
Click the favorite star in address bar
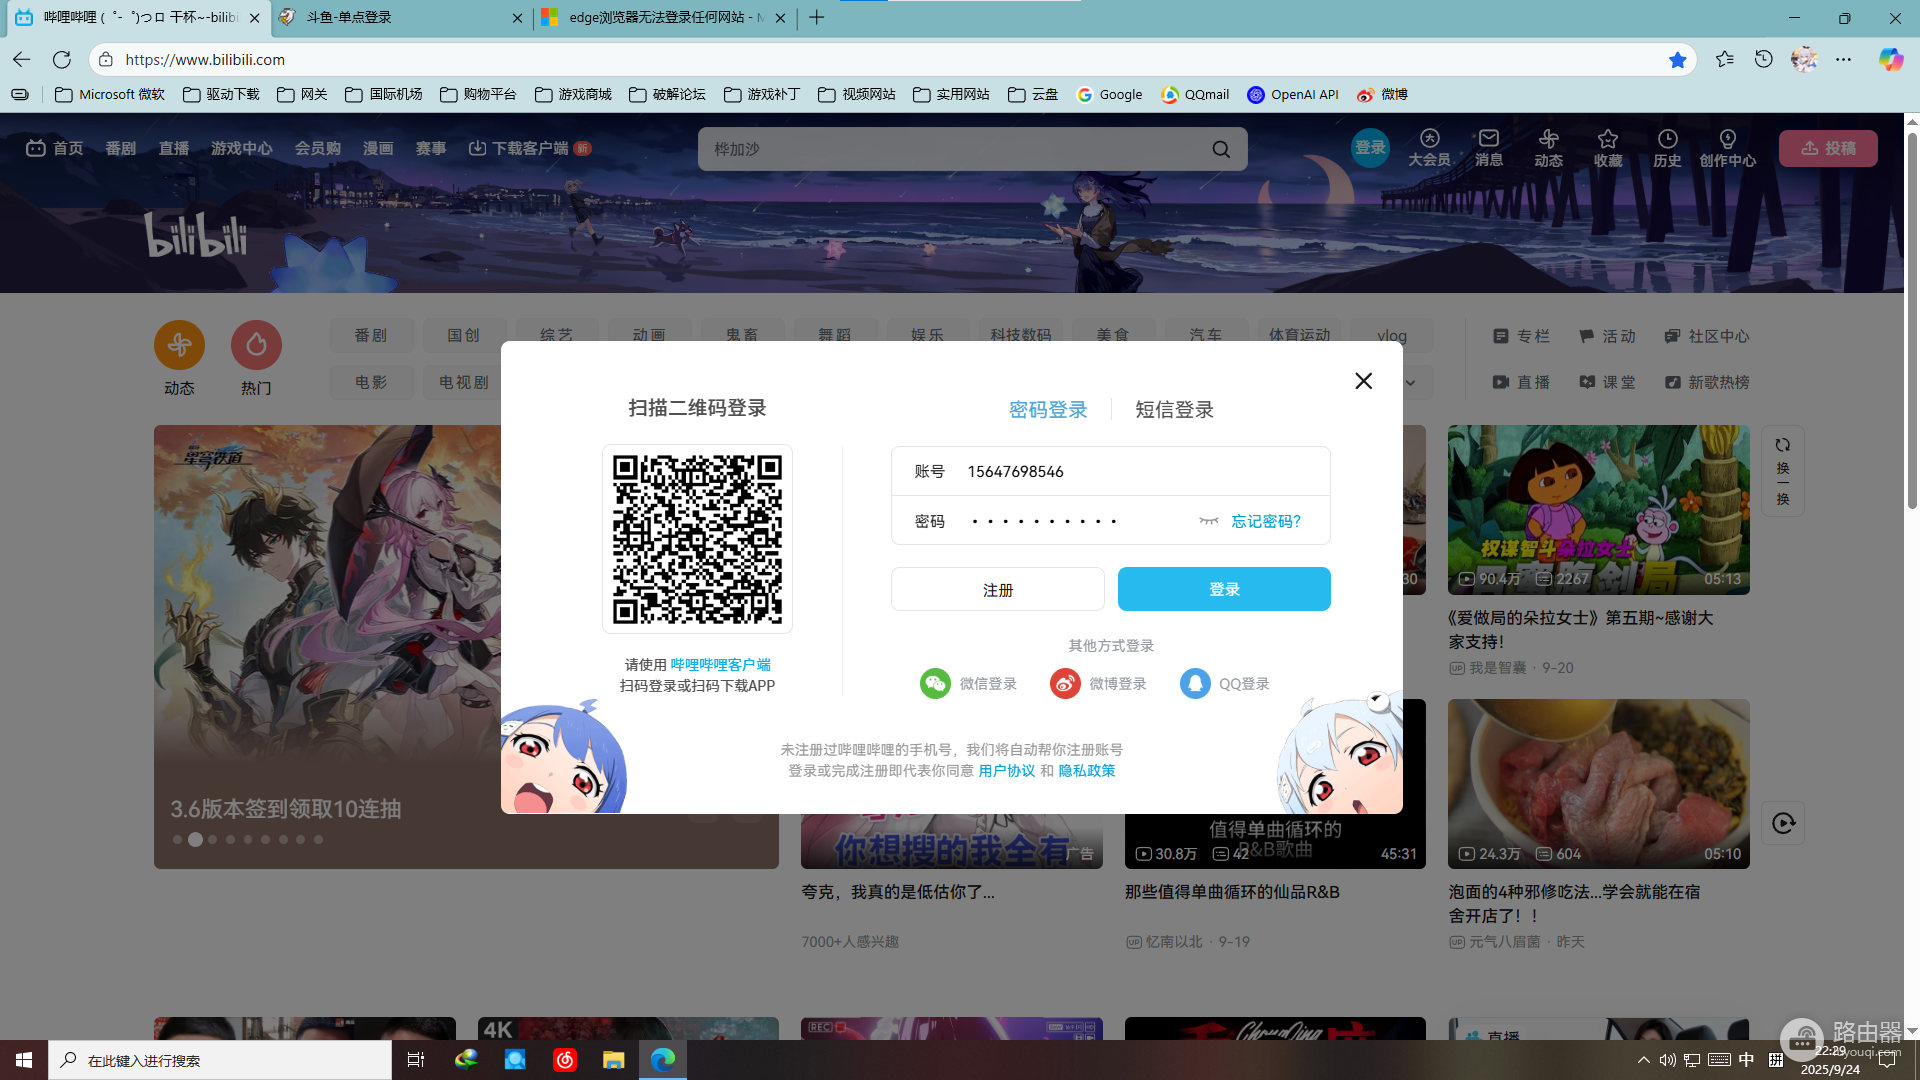pos(1677,60)
